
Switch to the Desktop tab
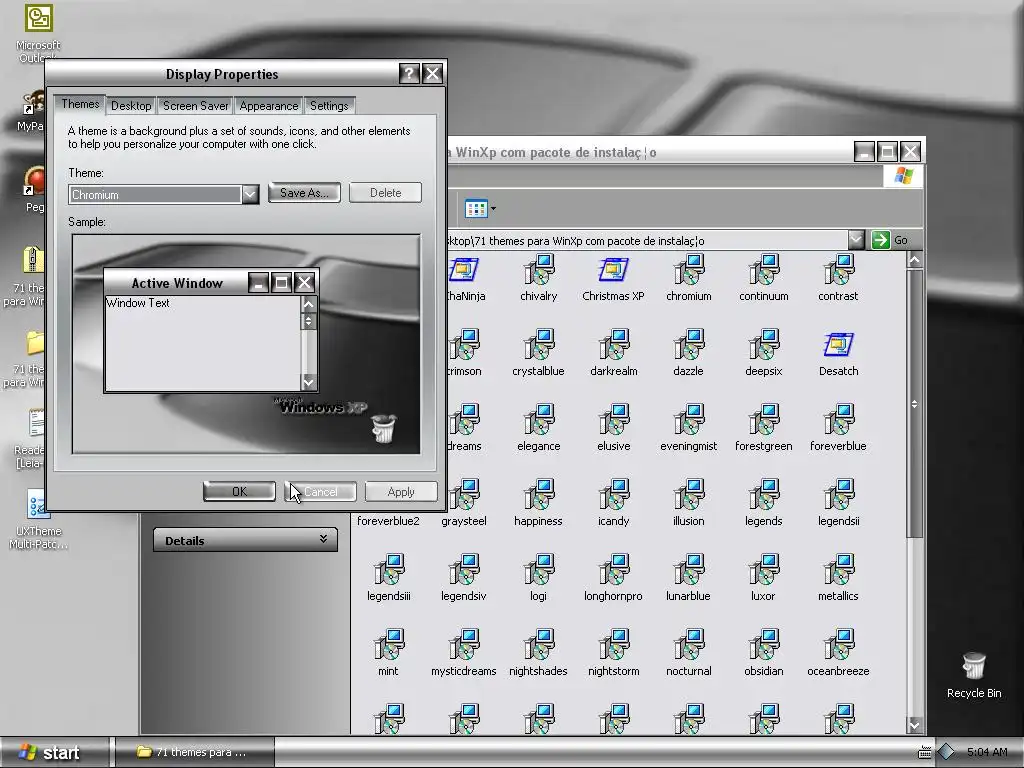(131, 106)
